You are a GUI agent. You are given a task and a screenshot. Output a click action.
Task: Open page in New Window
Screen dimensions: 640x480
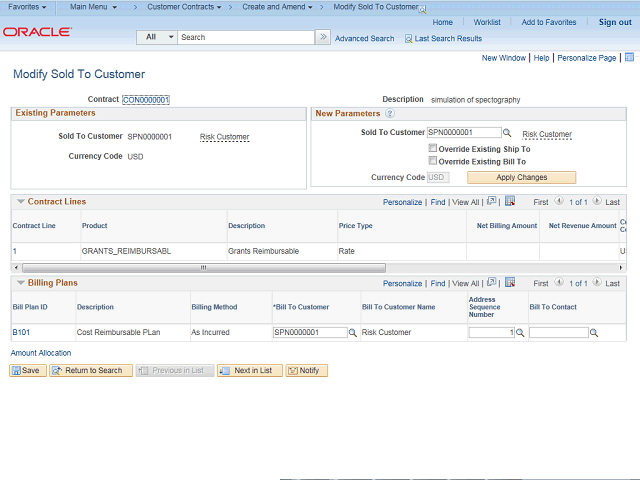pyautogui.click(x=504, y=58)
